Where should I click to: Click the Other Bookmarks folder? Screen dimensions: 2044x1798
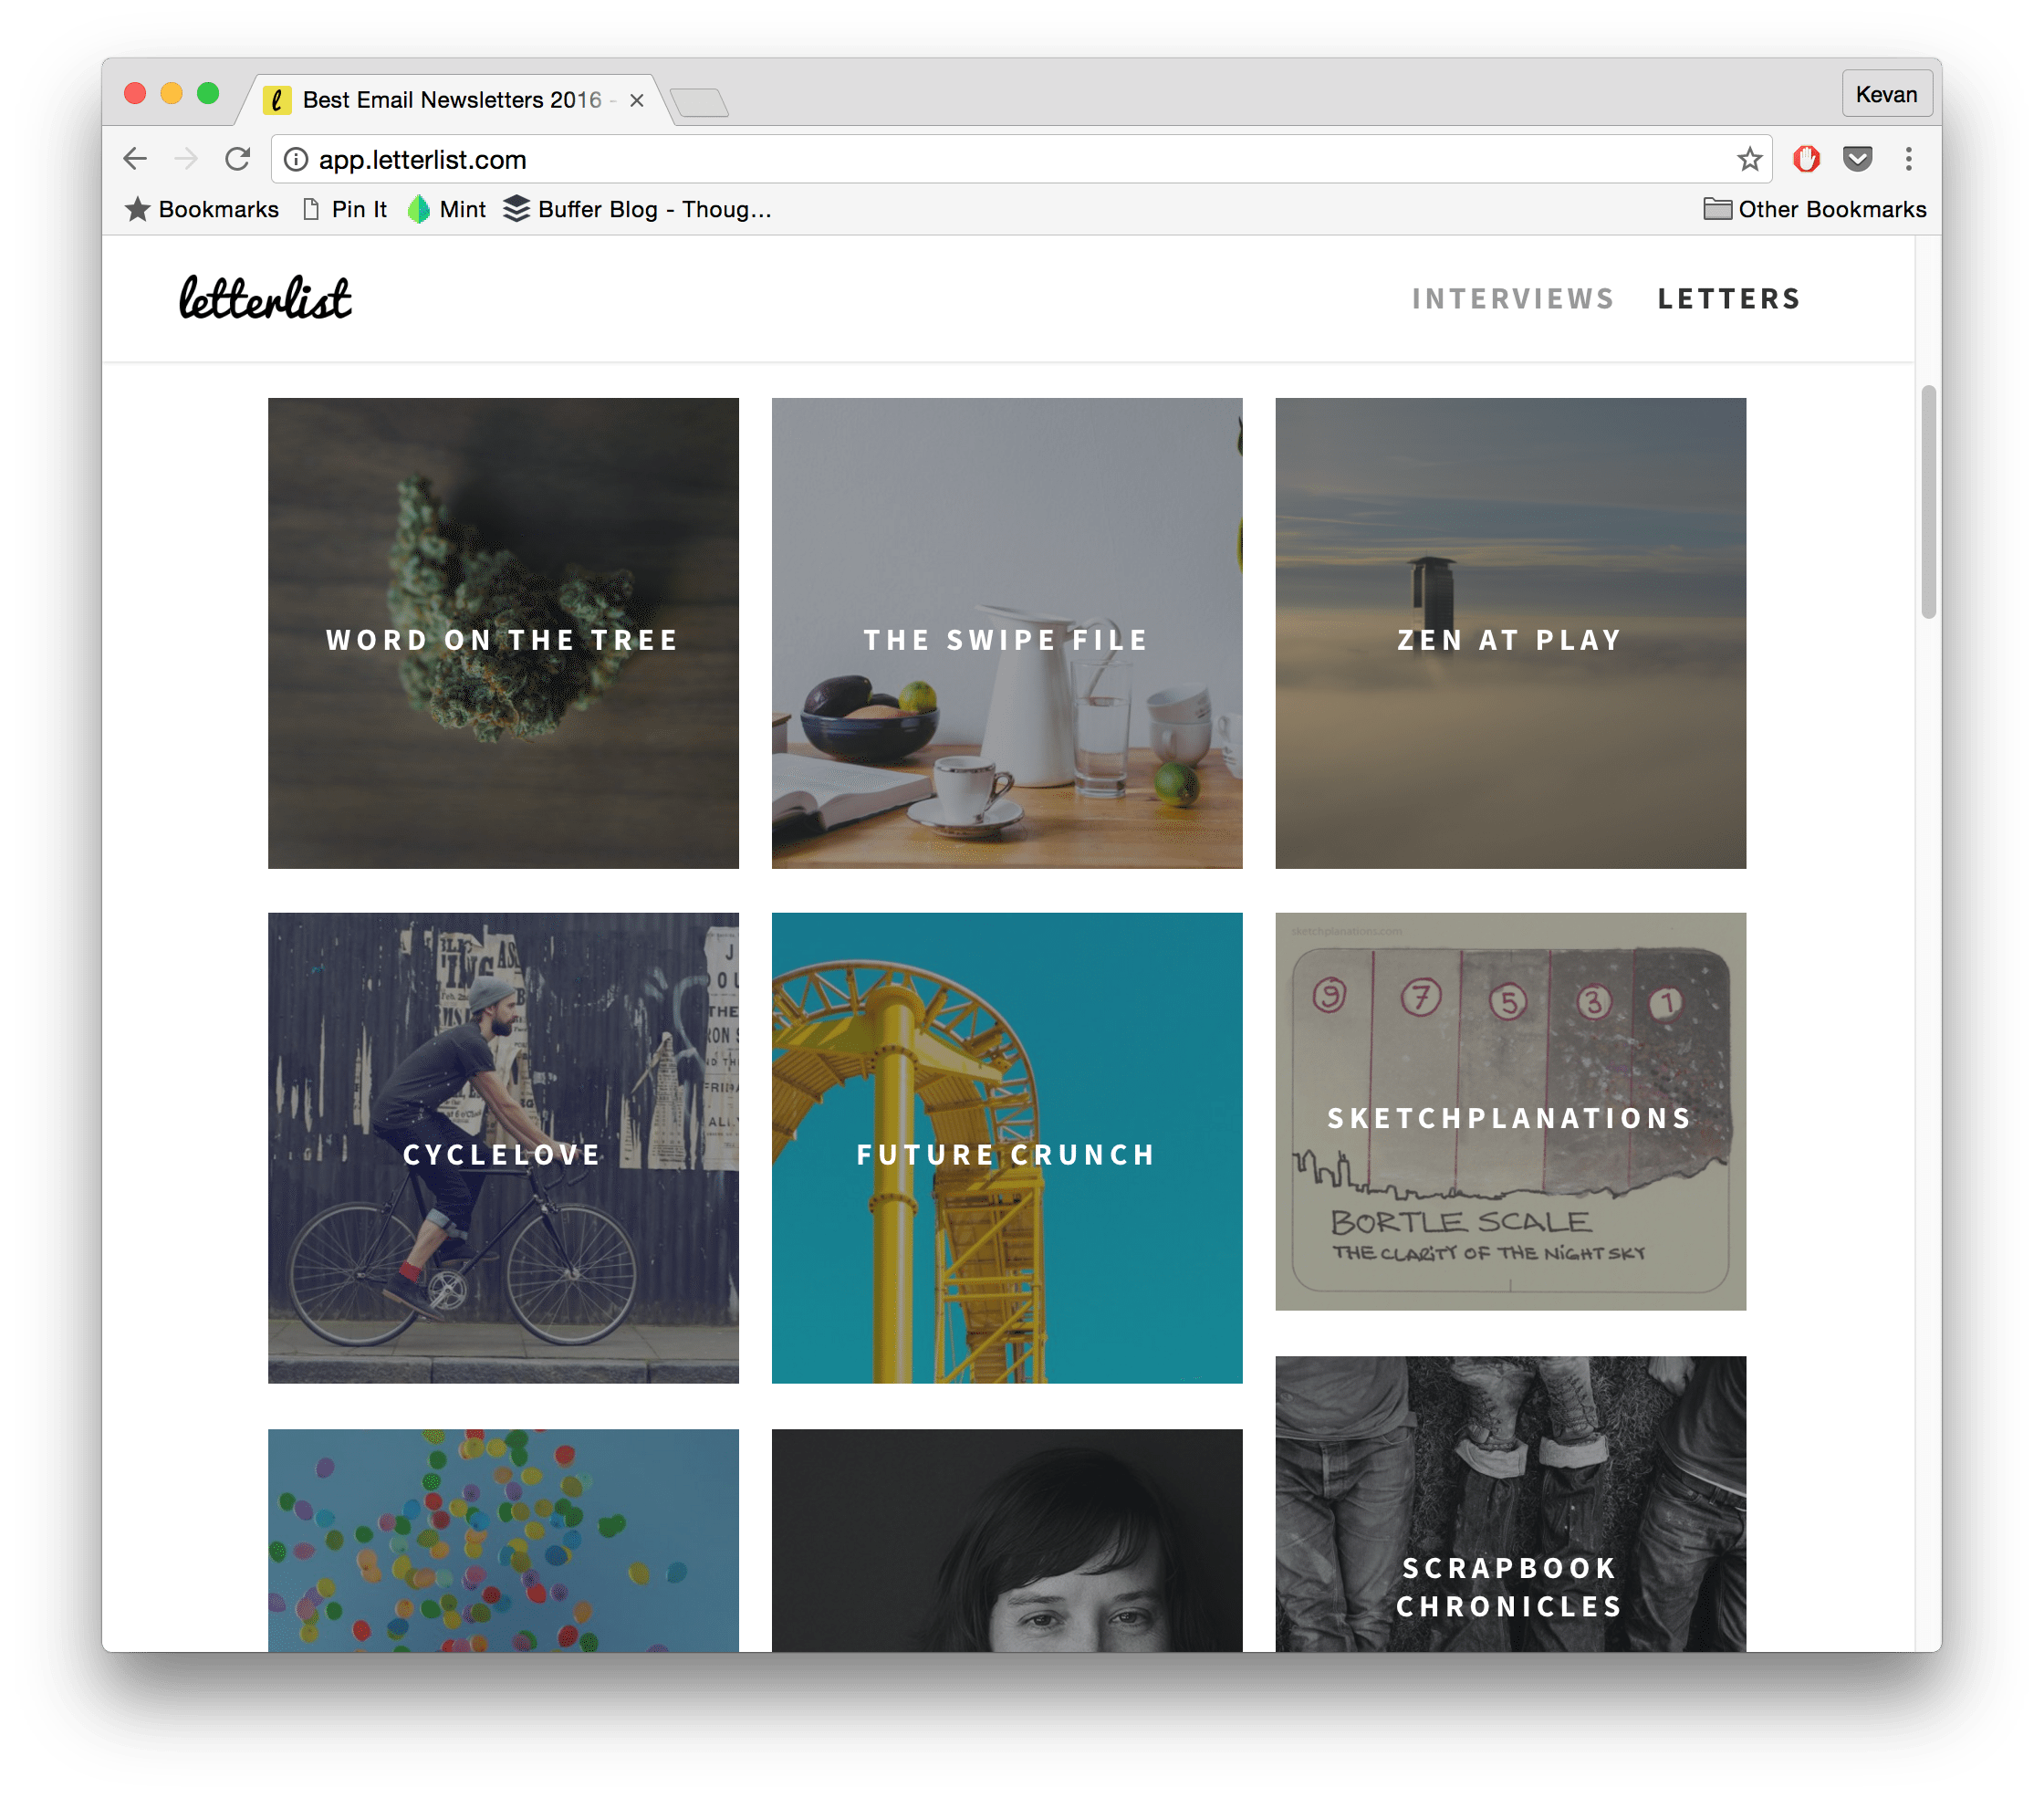click(x=1813, y=207)
